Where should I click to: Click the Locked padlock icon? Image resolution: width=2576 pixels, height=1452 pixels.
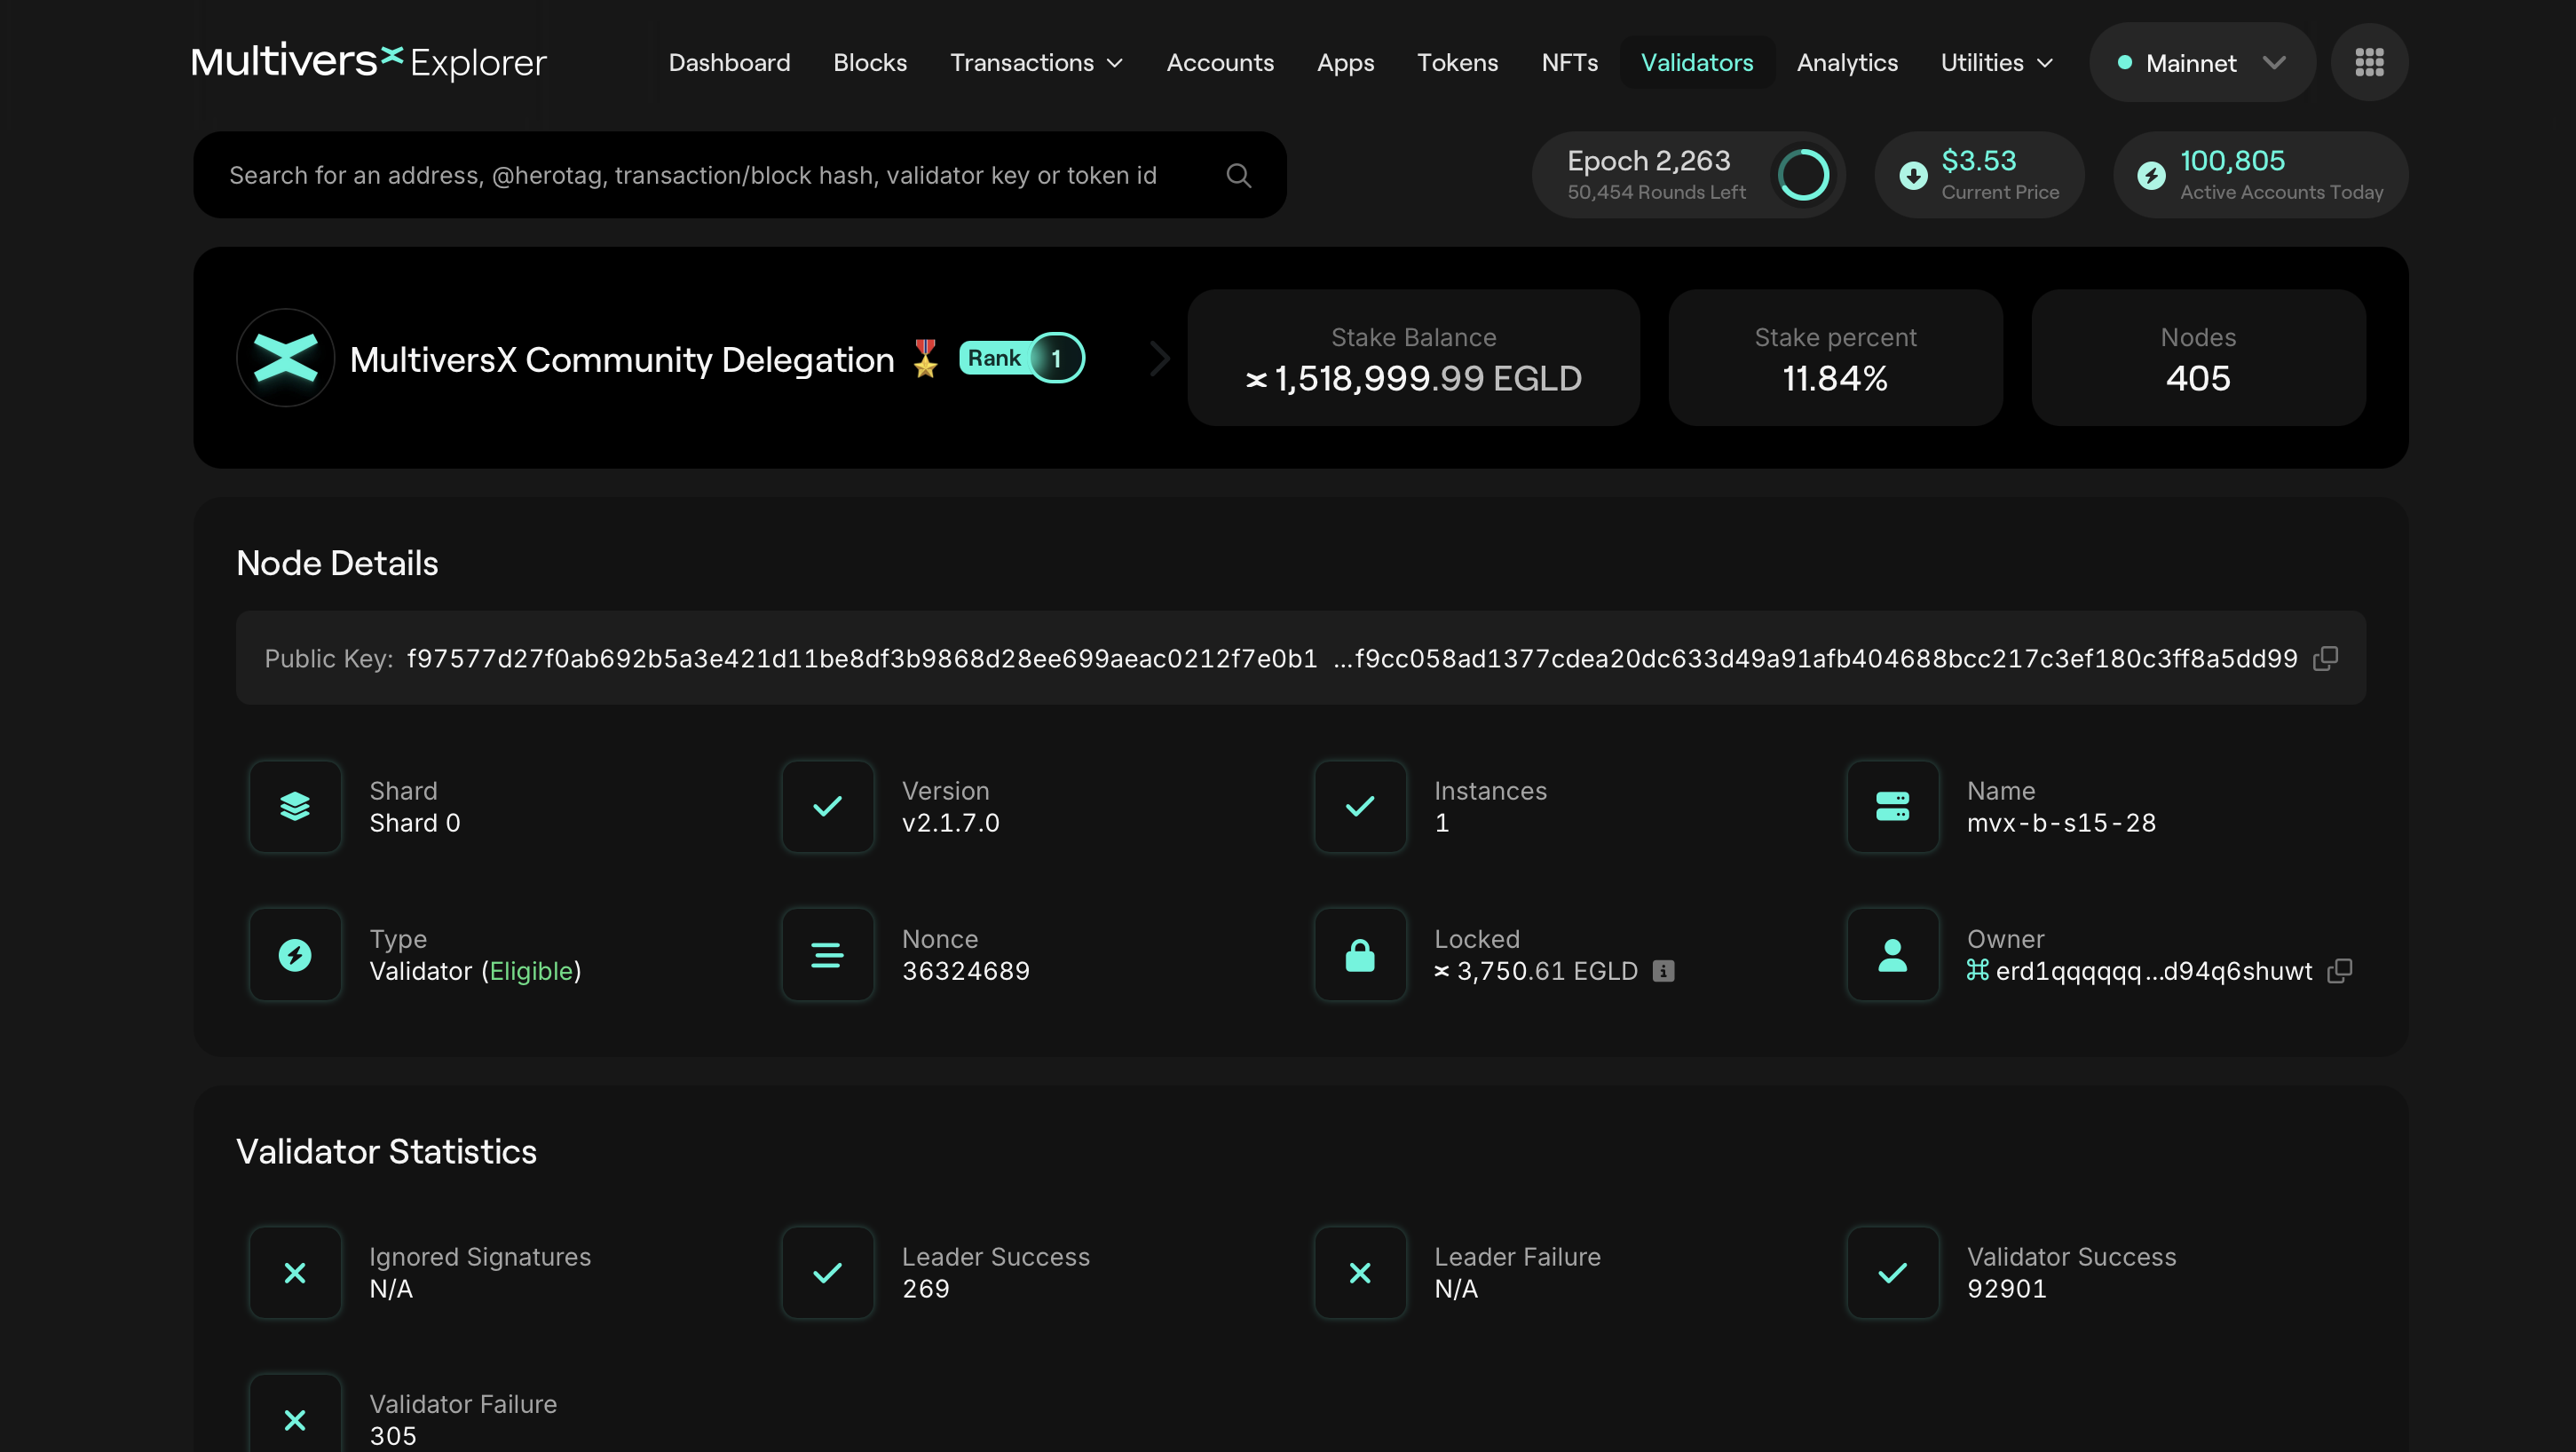(x=1360, y=954)
